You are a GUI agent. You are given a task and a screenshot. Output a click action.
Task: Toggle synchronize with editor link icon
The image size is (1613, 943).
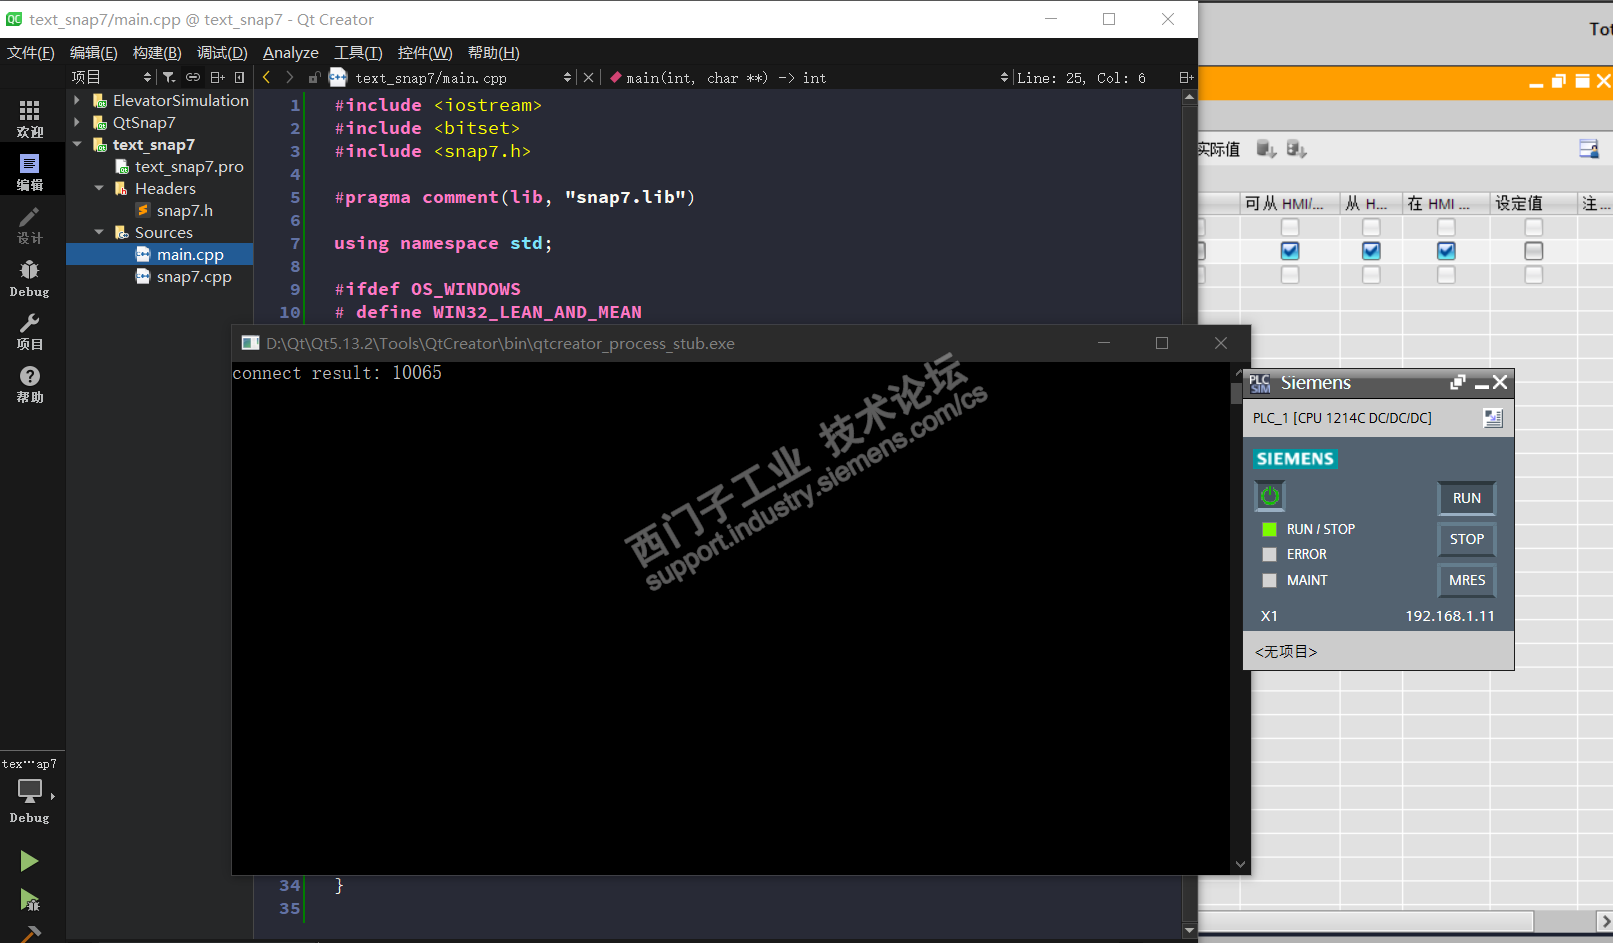193,77
